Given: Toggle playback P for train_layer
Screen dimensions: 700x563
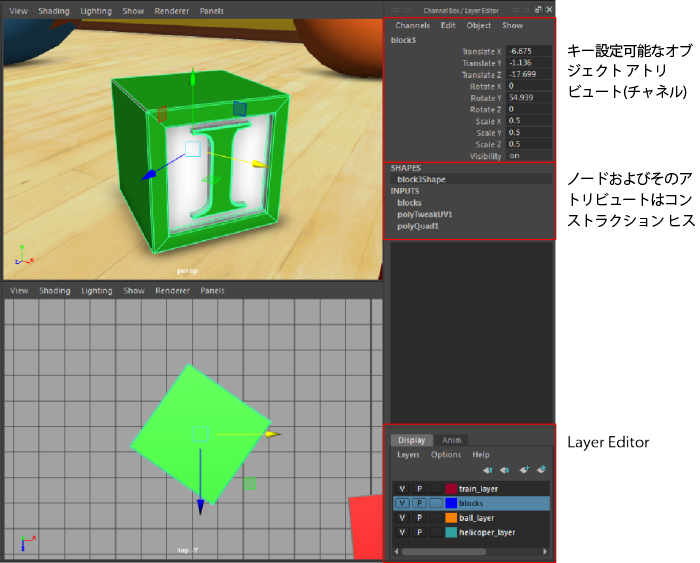Looking at the screenshot, I should pyautogui.click(x=419, y=488).
